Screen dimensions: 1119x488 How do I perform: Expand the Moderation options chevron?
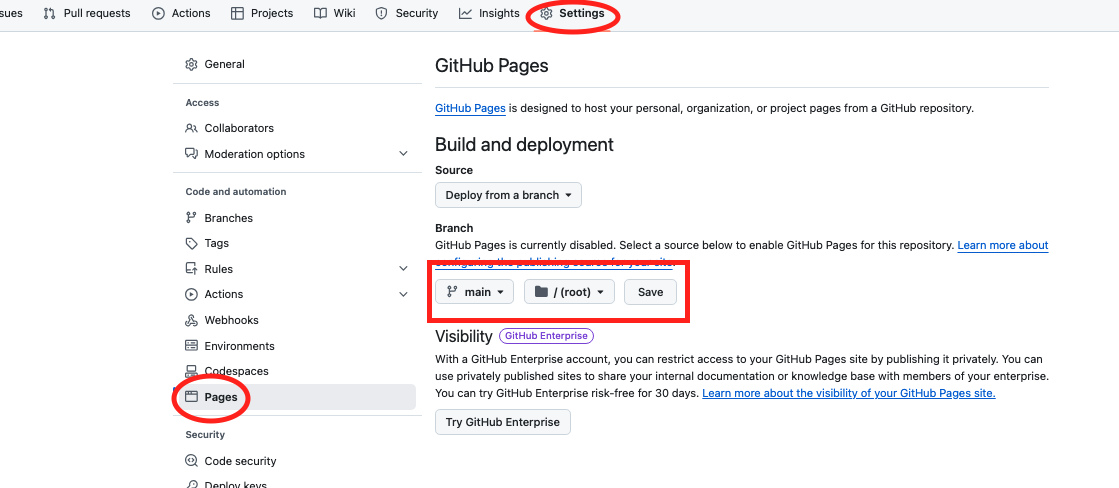pyautogui.click(x=403, y=154)
